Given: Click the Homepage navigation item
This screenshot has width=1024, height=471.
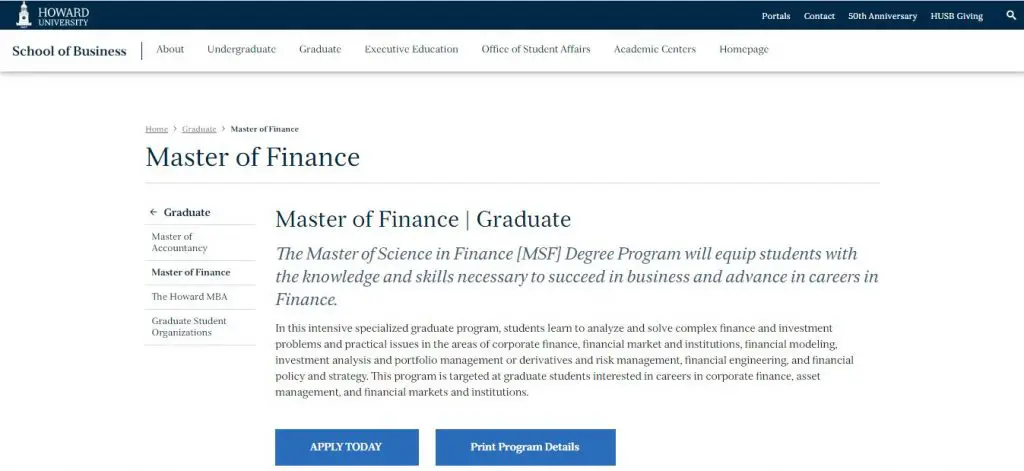Looking at the screenshot, I should [744, 49].
